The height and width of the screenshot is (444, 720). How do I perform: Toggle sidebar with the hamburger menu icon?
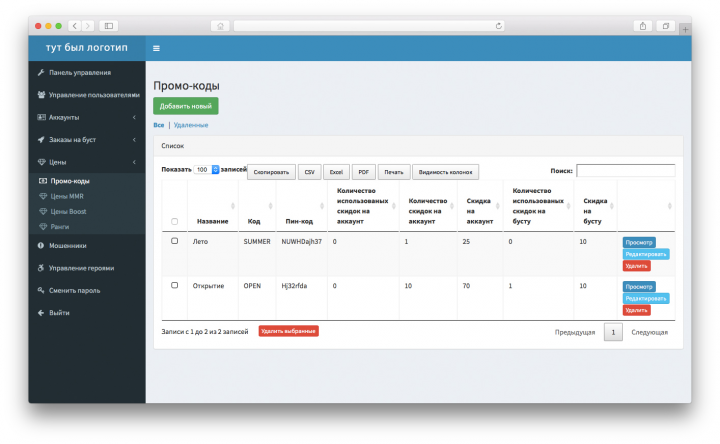pyautogui.click(x=156, y=48)
